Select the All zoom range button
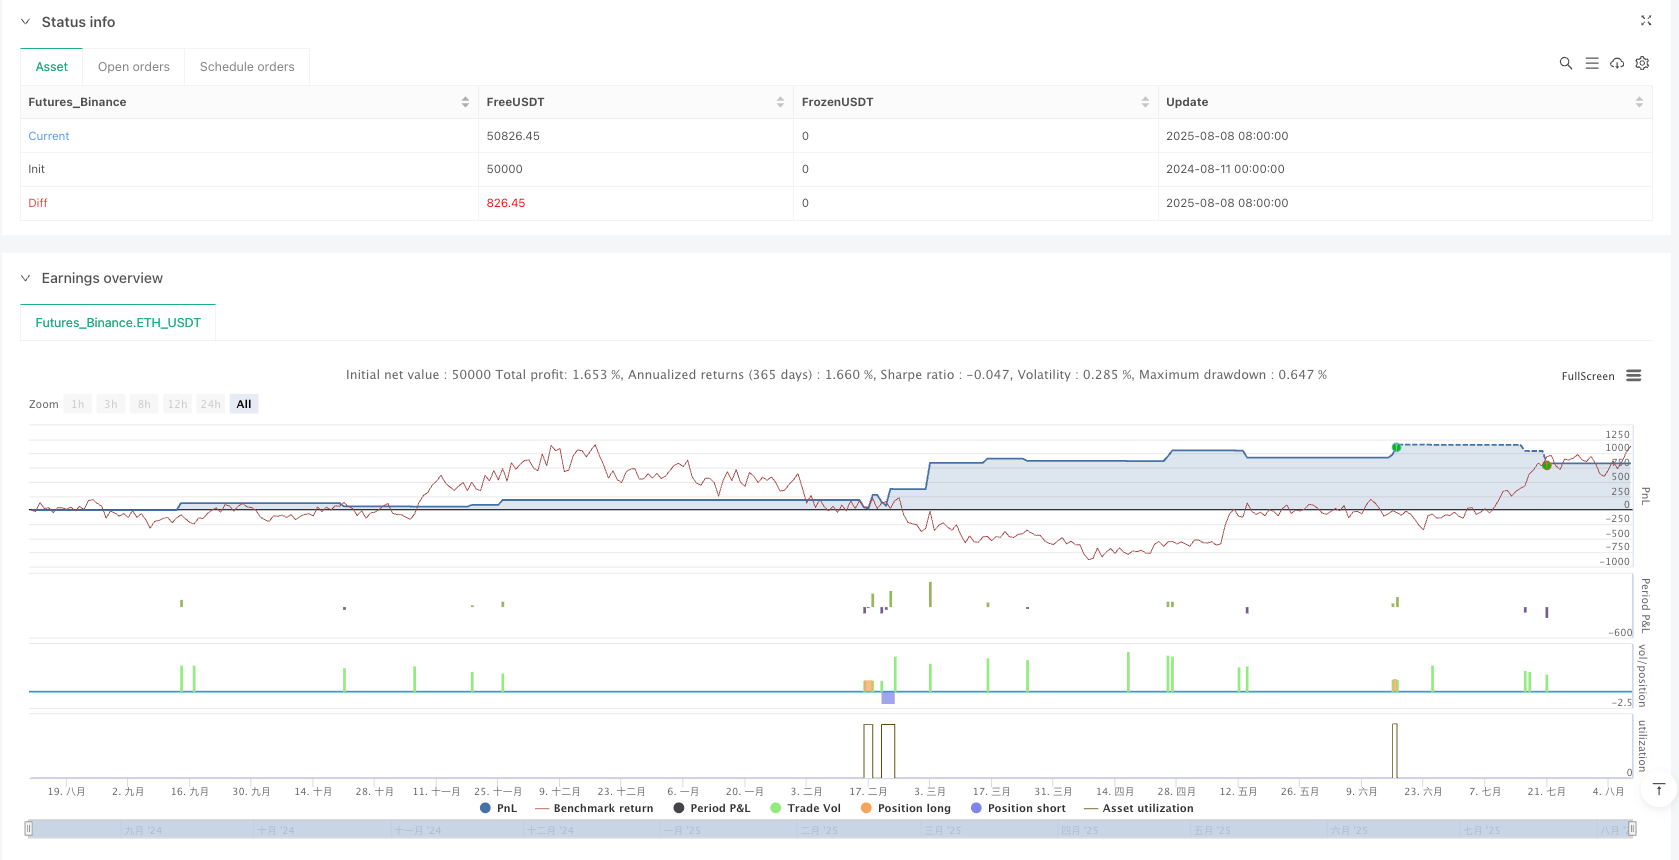1679x860 pixels. pyautogui.click(x=244, y=404)
